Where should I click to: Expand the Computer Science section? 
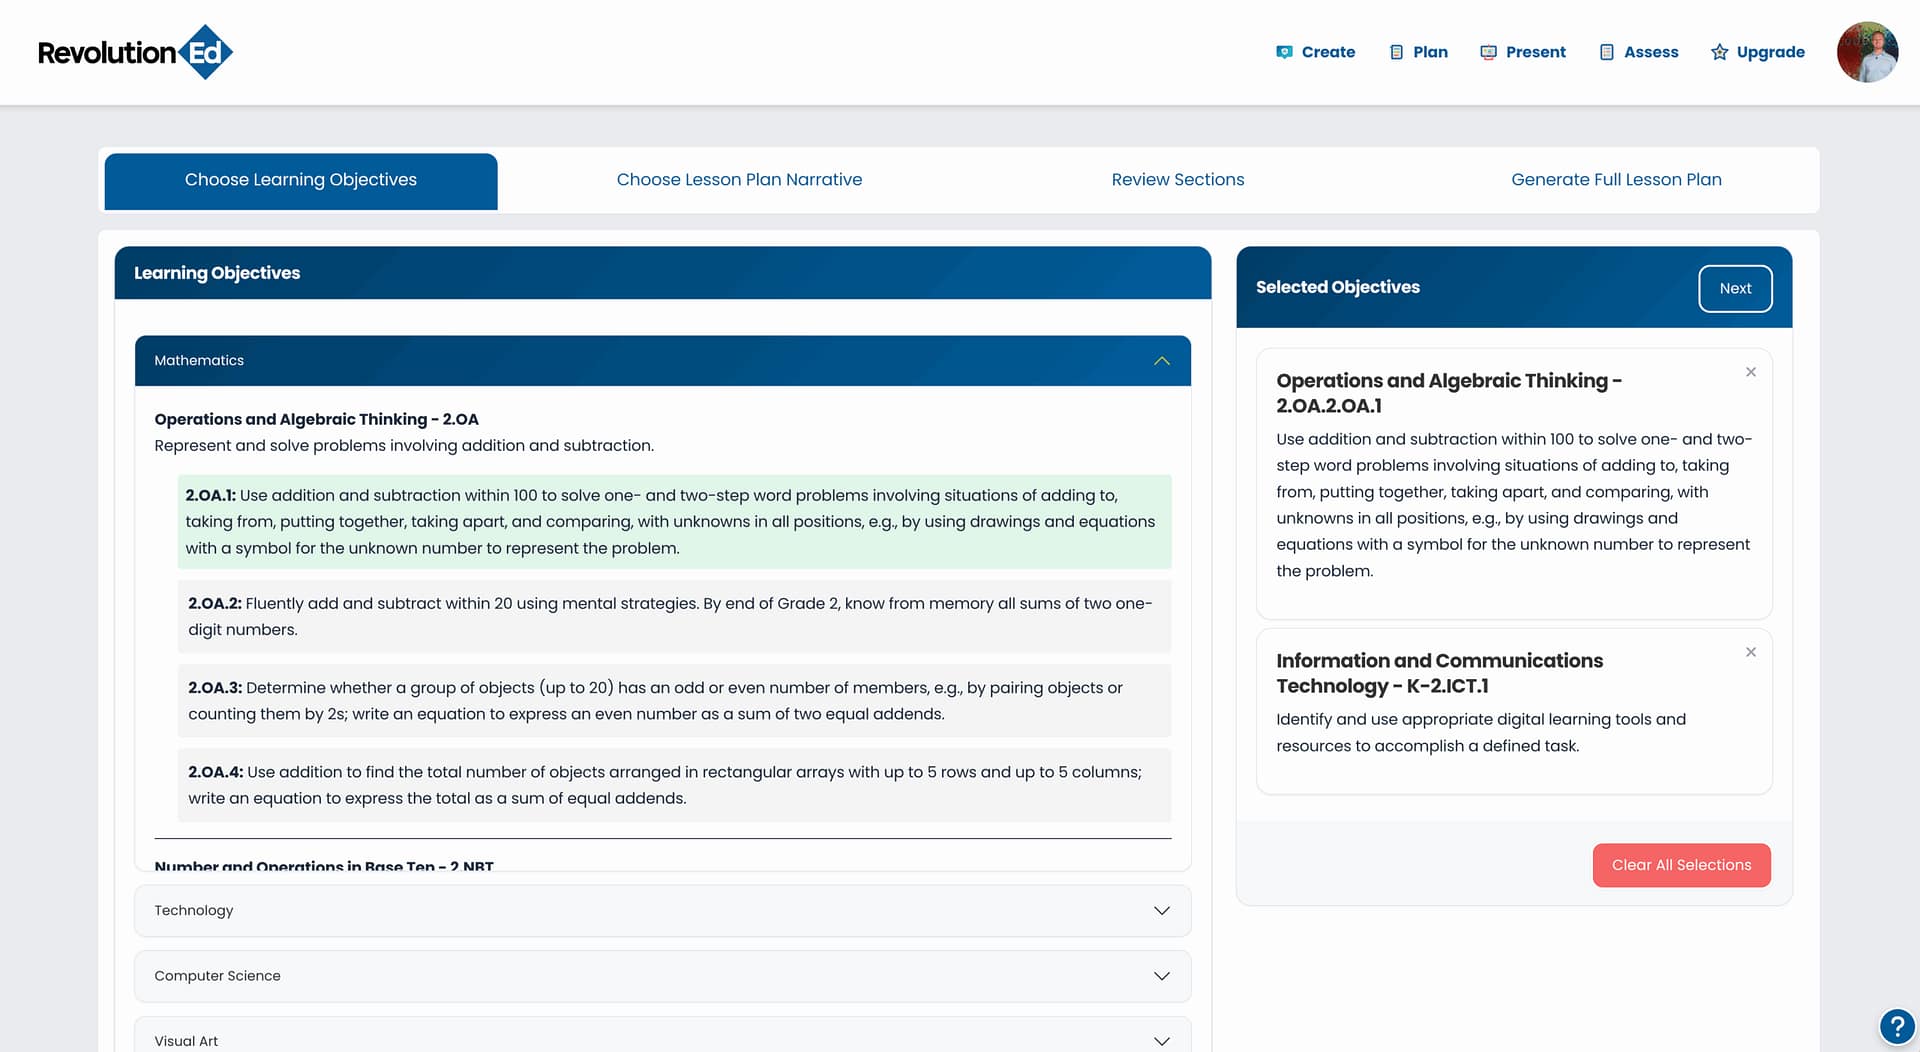point(662,976)
